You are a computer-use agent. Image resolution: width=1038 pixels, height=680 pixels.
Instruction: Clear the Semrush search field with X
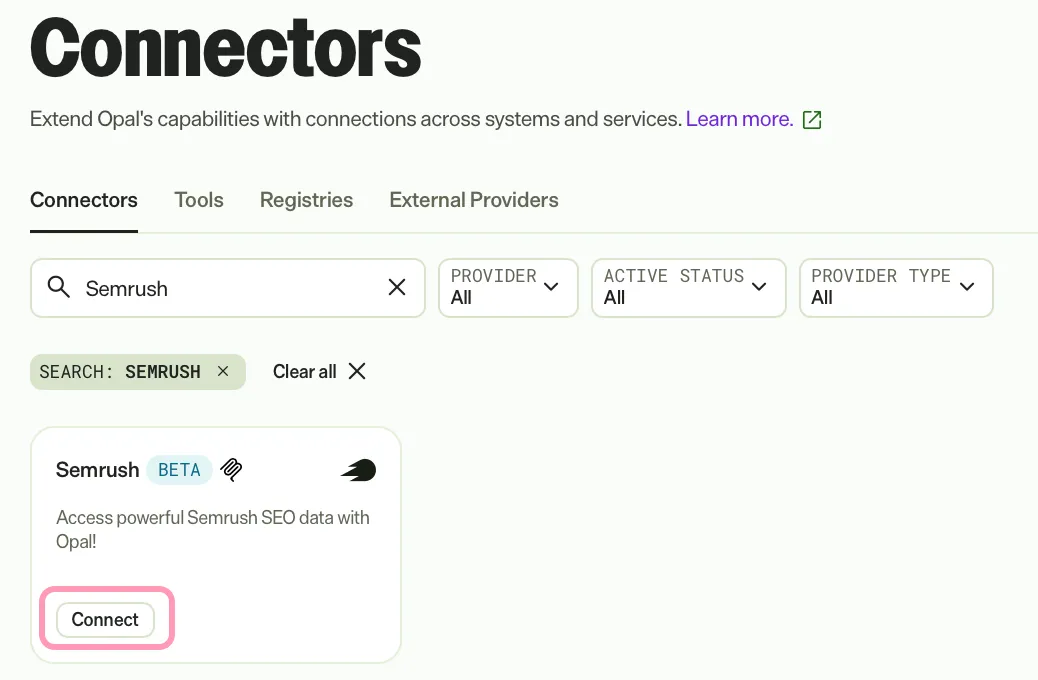[x=397, y=287]
